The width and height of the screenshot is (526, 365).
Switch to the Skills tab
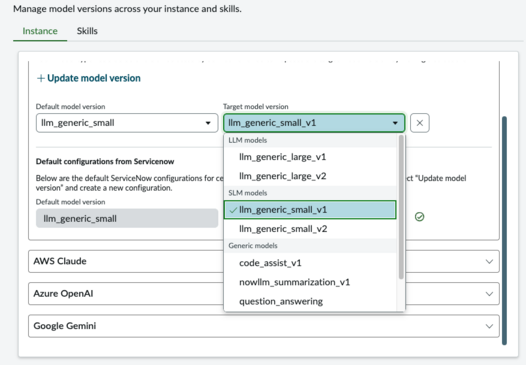pos(87,31)
